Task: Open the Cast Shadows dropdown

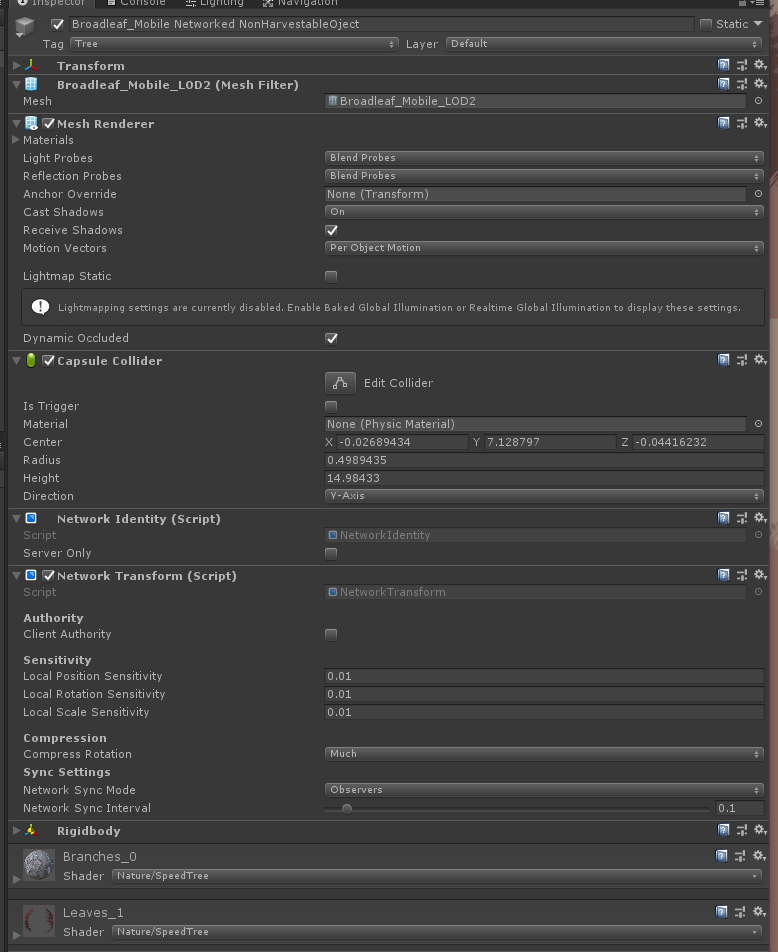Action: tap(544, 212)
